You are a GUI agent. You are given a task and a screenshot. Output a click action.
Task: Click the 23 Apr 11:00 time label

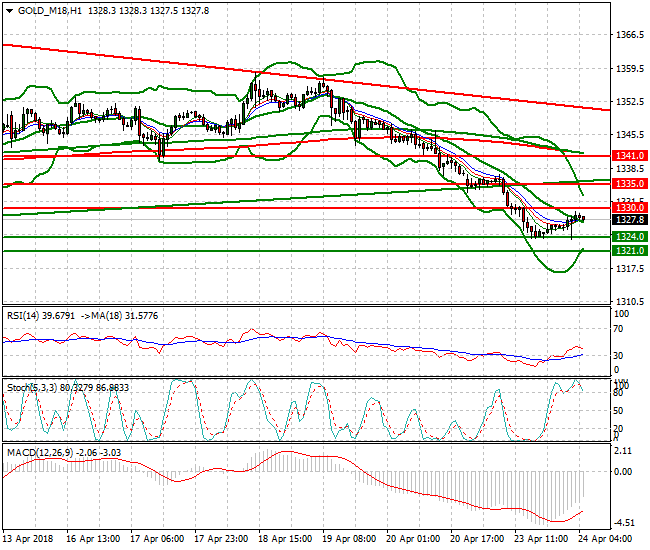541,539
